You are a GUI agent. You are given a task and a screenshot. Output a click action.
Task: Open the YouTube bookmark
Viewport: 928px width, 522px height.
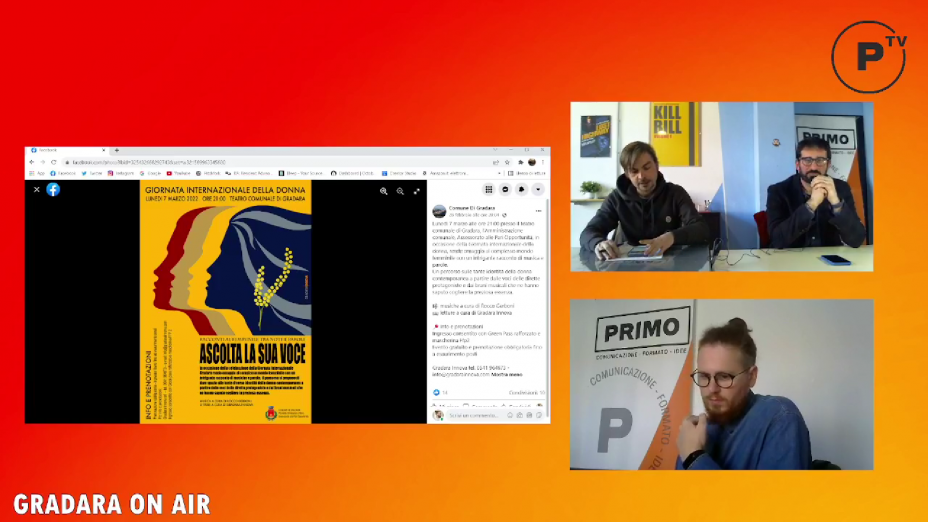180,172
